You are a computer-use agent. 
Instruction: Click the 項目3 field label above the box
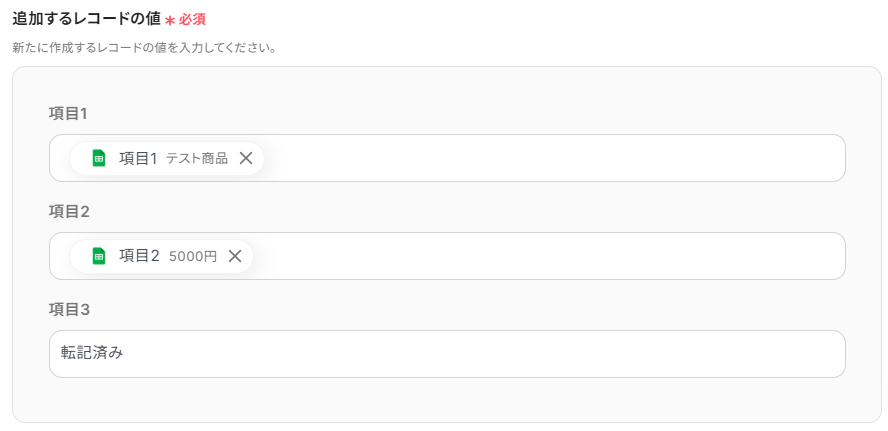[69, 309]
